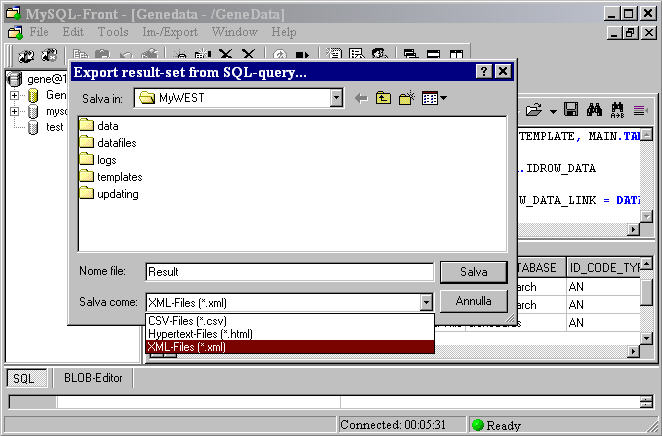Go up one folder level
The height and width of the screenshot is (436, 662).
(x=383, y=98)
